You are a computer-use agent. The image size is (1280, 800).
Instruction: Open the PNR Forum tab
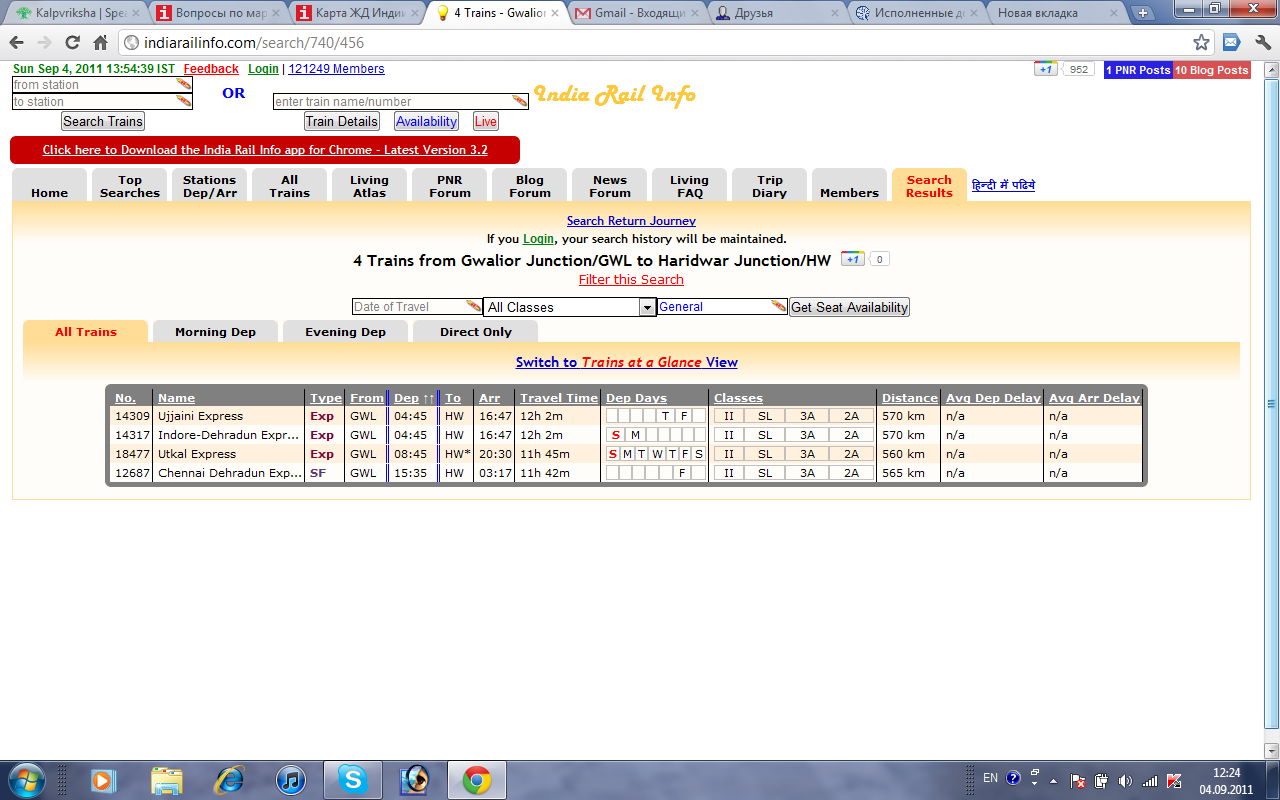point(449,186)
